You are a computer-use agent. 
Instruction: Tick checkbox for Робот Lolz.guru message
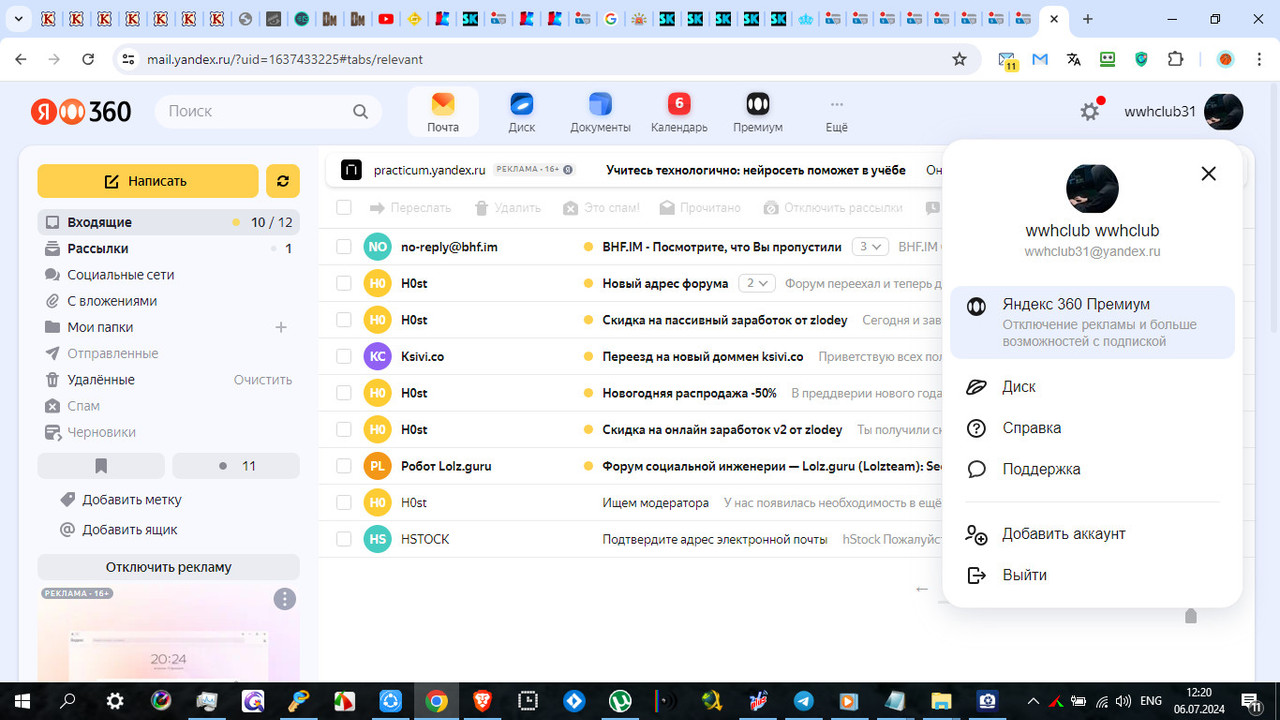(344, 466)
